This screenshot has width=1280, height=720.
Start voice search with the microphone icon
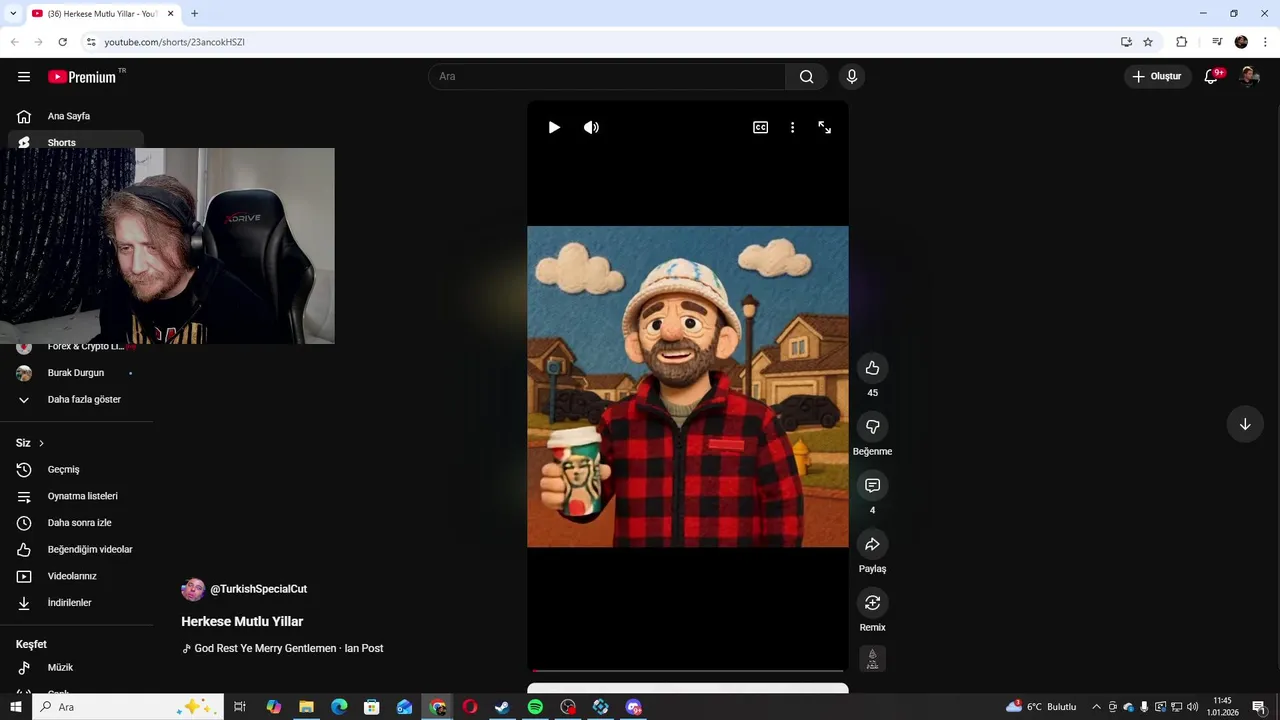[852, 77]
